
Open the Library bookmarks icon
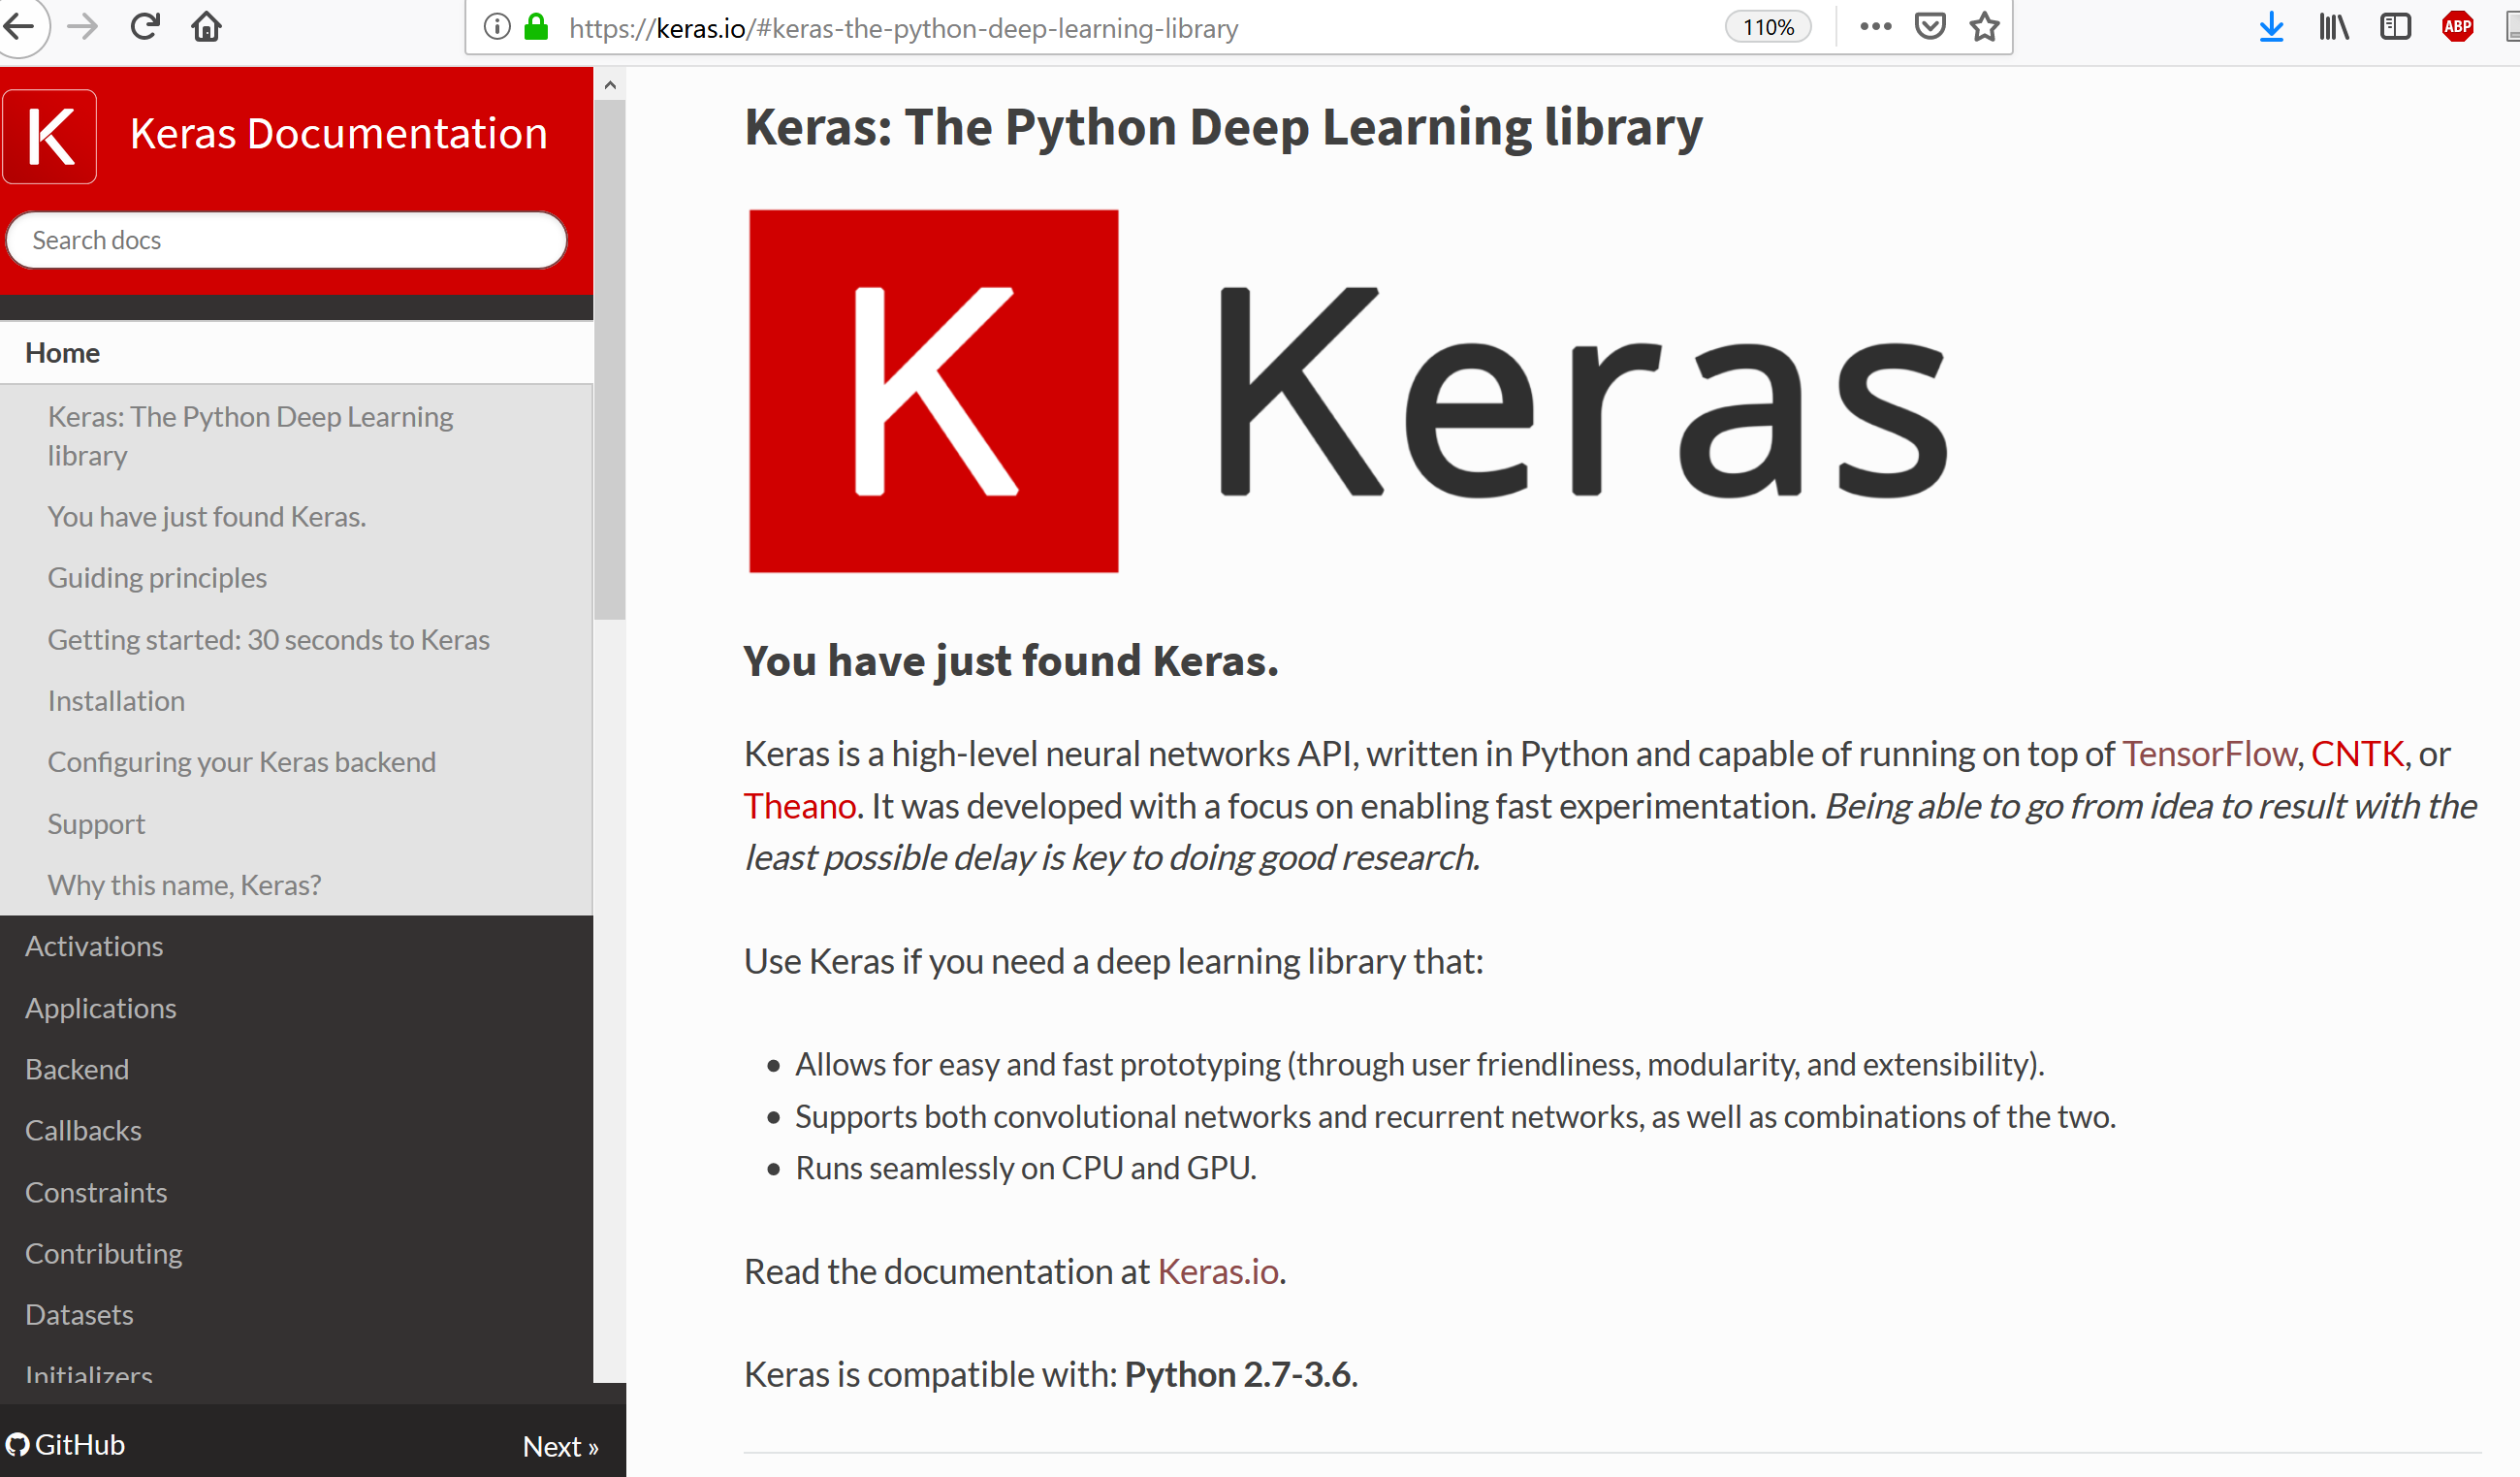(x=2333, y=27)
